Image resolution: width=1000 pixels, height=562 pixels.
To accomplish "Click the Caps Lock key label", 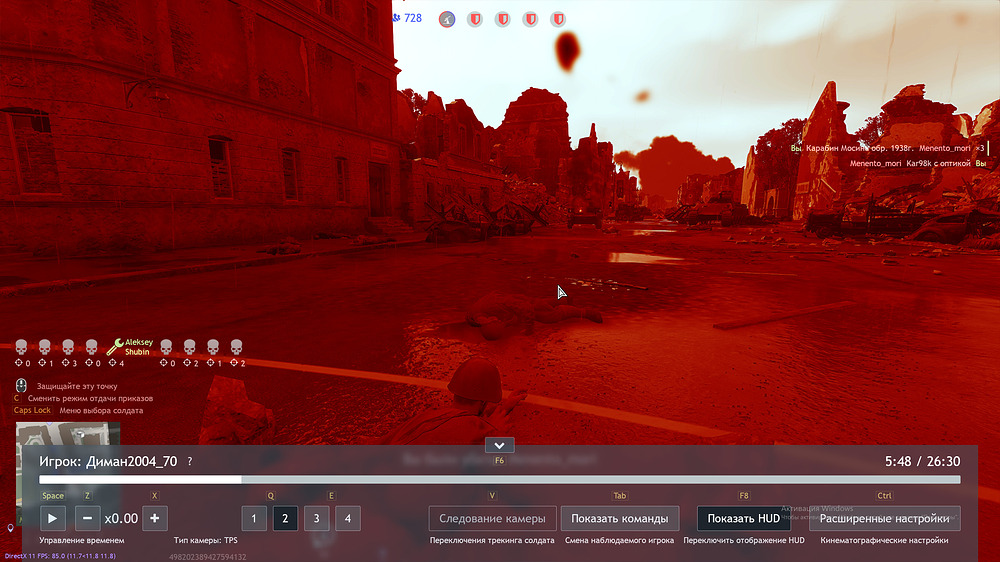I will (x=32, y=410).
